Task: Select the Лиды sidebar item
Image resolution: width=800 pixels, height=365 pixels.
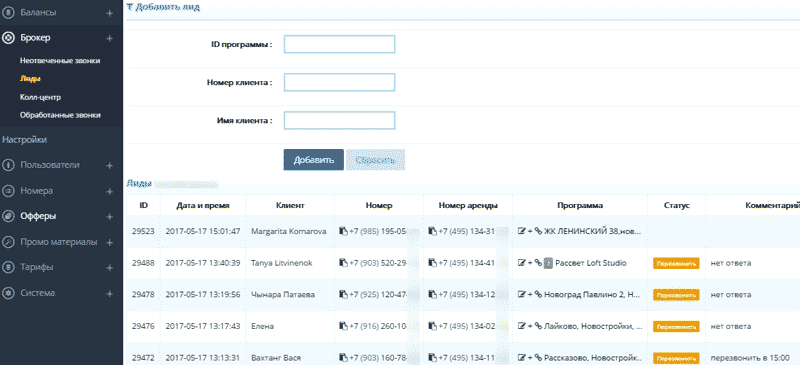Action: 30,79
